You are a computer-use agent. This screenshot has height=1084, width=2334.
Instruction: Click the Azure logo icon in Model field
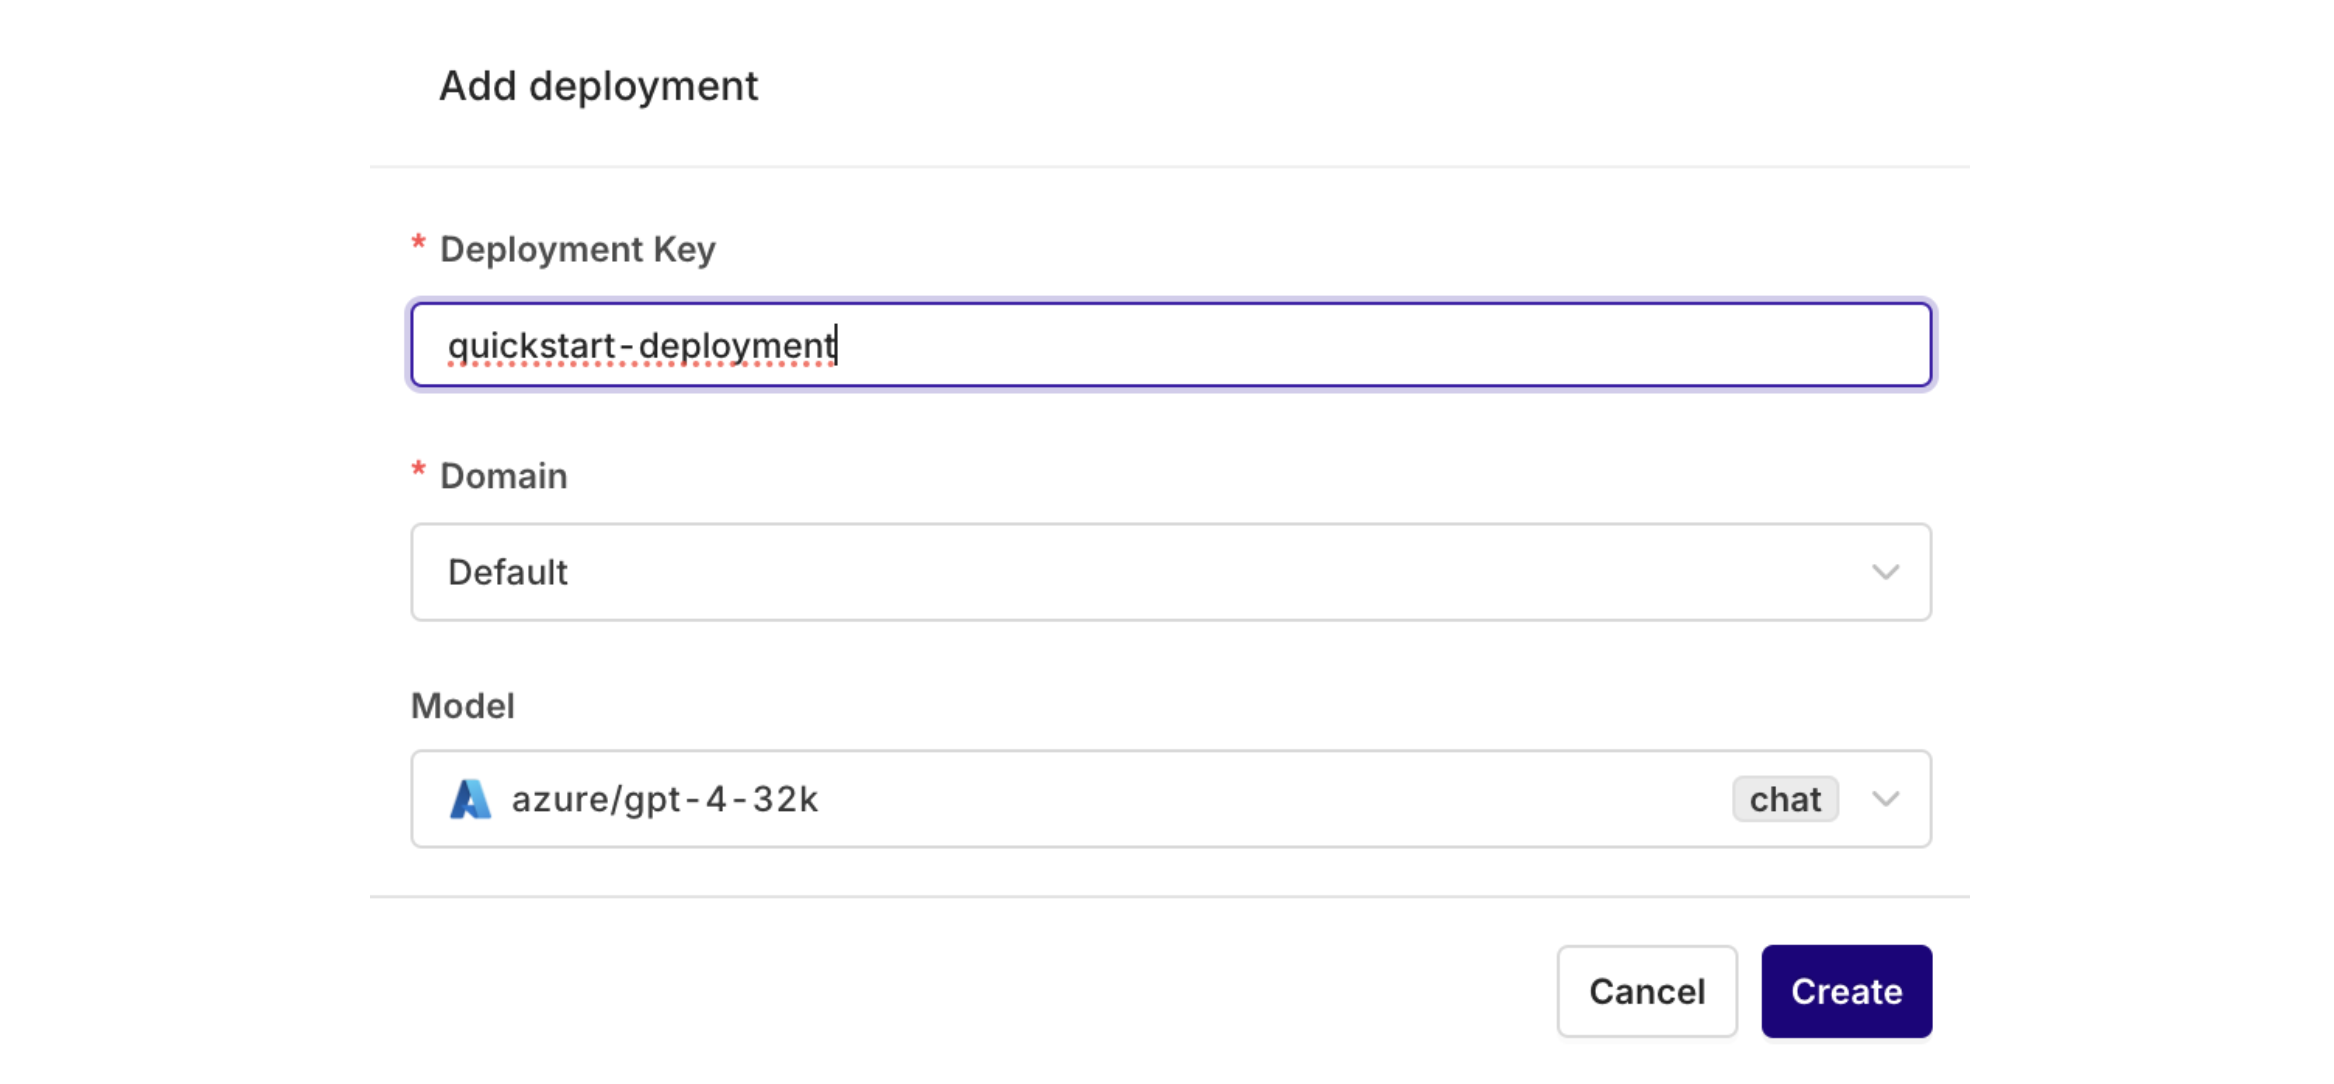tap(469, 799)
